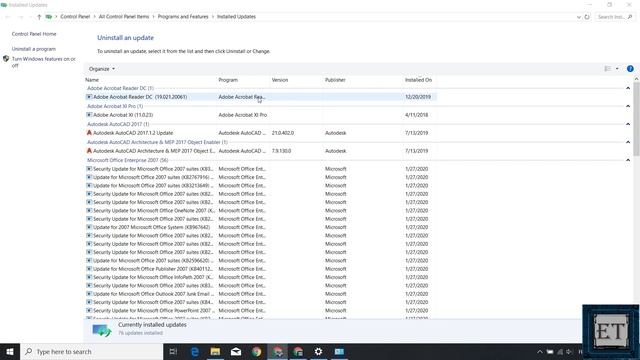Viewport: 640px width, 360px height.
Task: Refresh the Installed Updates list
Action: tap(587, 17)
